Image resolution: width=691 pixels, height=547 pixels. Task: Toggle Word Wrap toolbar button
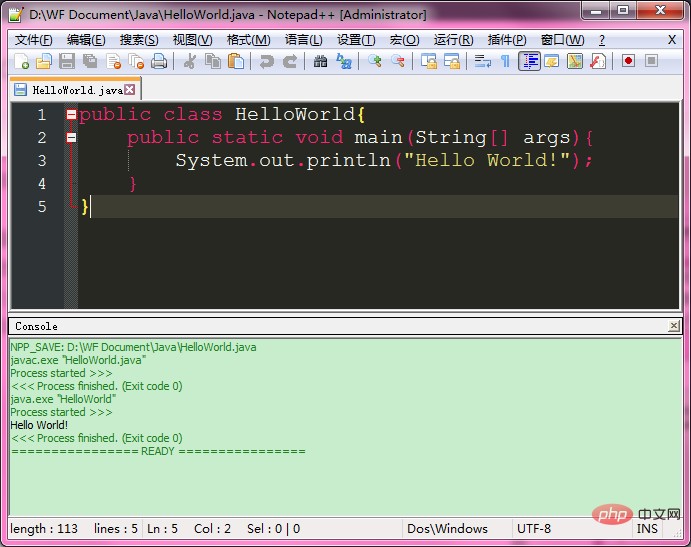tap(482, 62)
